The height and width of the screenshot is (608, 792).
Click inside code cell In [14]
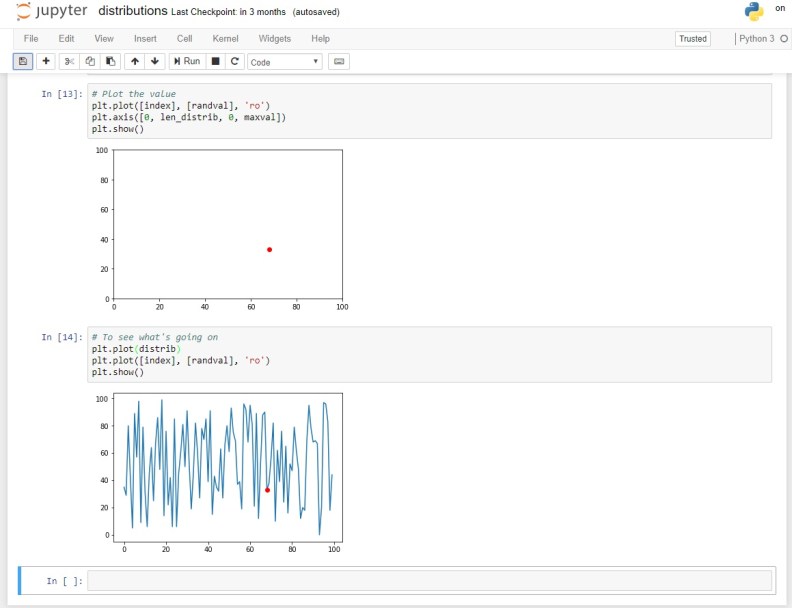point(429,354)
